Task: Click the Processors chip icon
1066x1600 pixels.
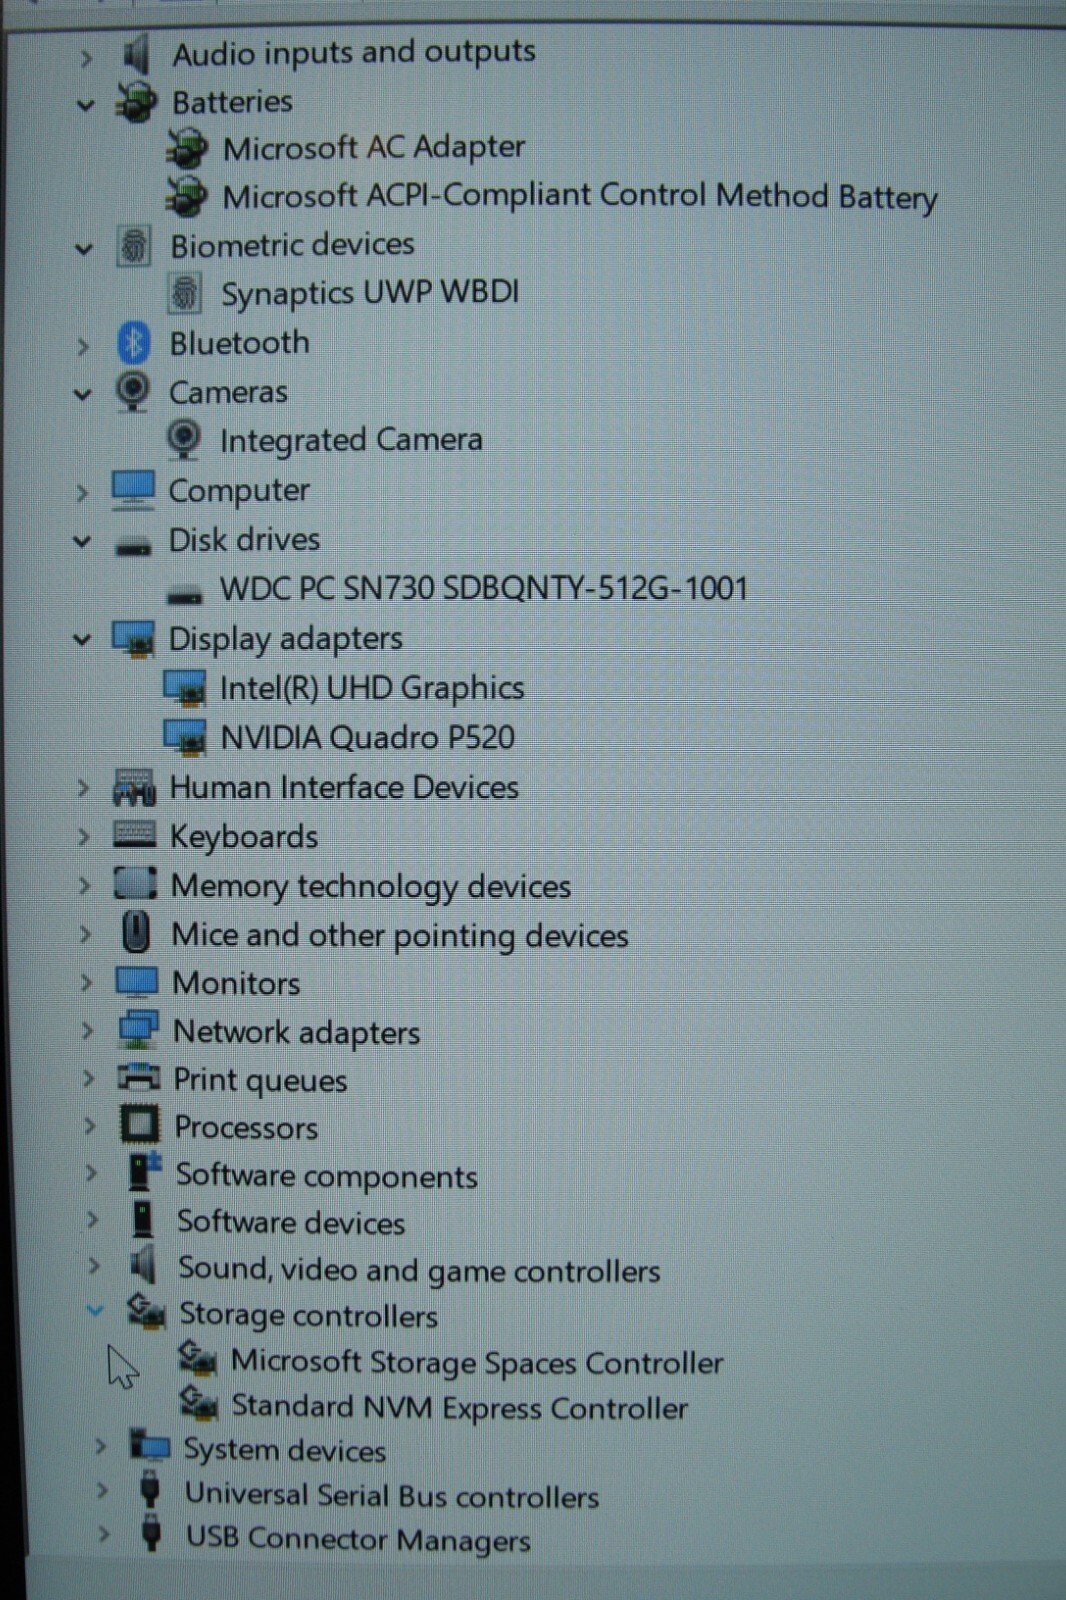Action: point(140,1125)
